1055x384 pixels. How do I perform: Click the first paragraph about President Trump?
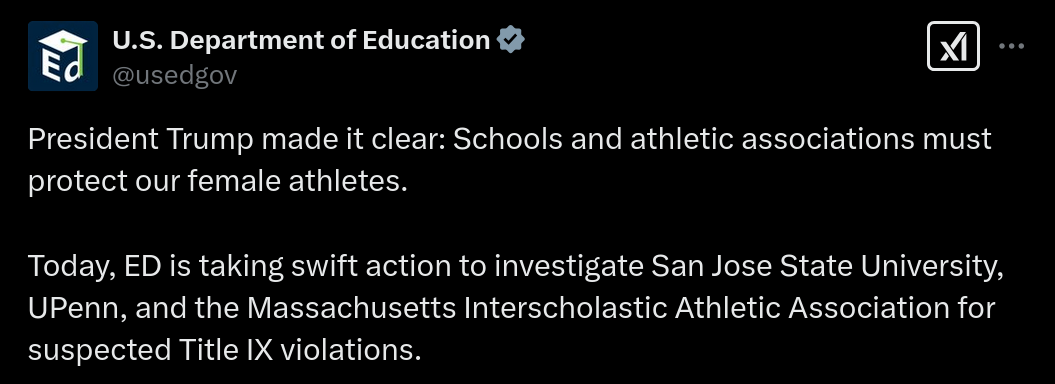coord(509,160)
